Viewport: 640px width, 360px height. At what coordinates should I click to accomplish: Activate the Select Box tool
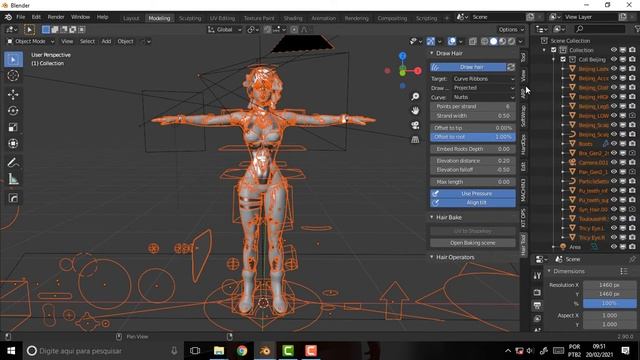pyautogui.click(x=13, y=60)
